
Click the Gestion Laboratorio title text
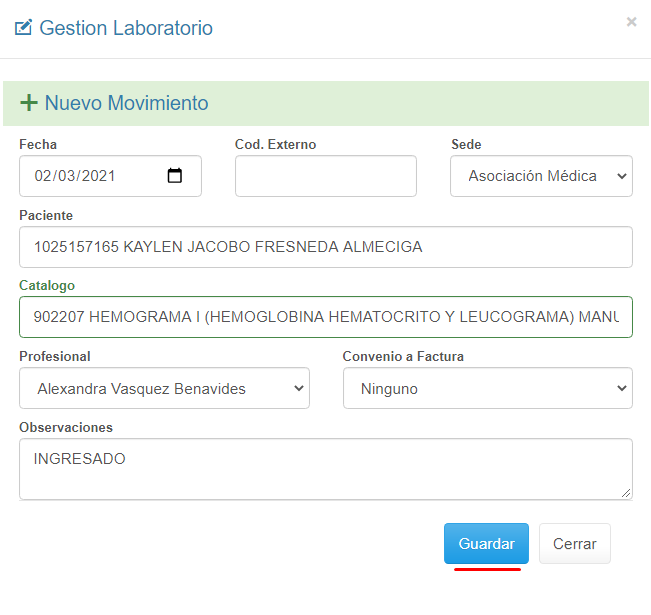click(x=126, y=28)
